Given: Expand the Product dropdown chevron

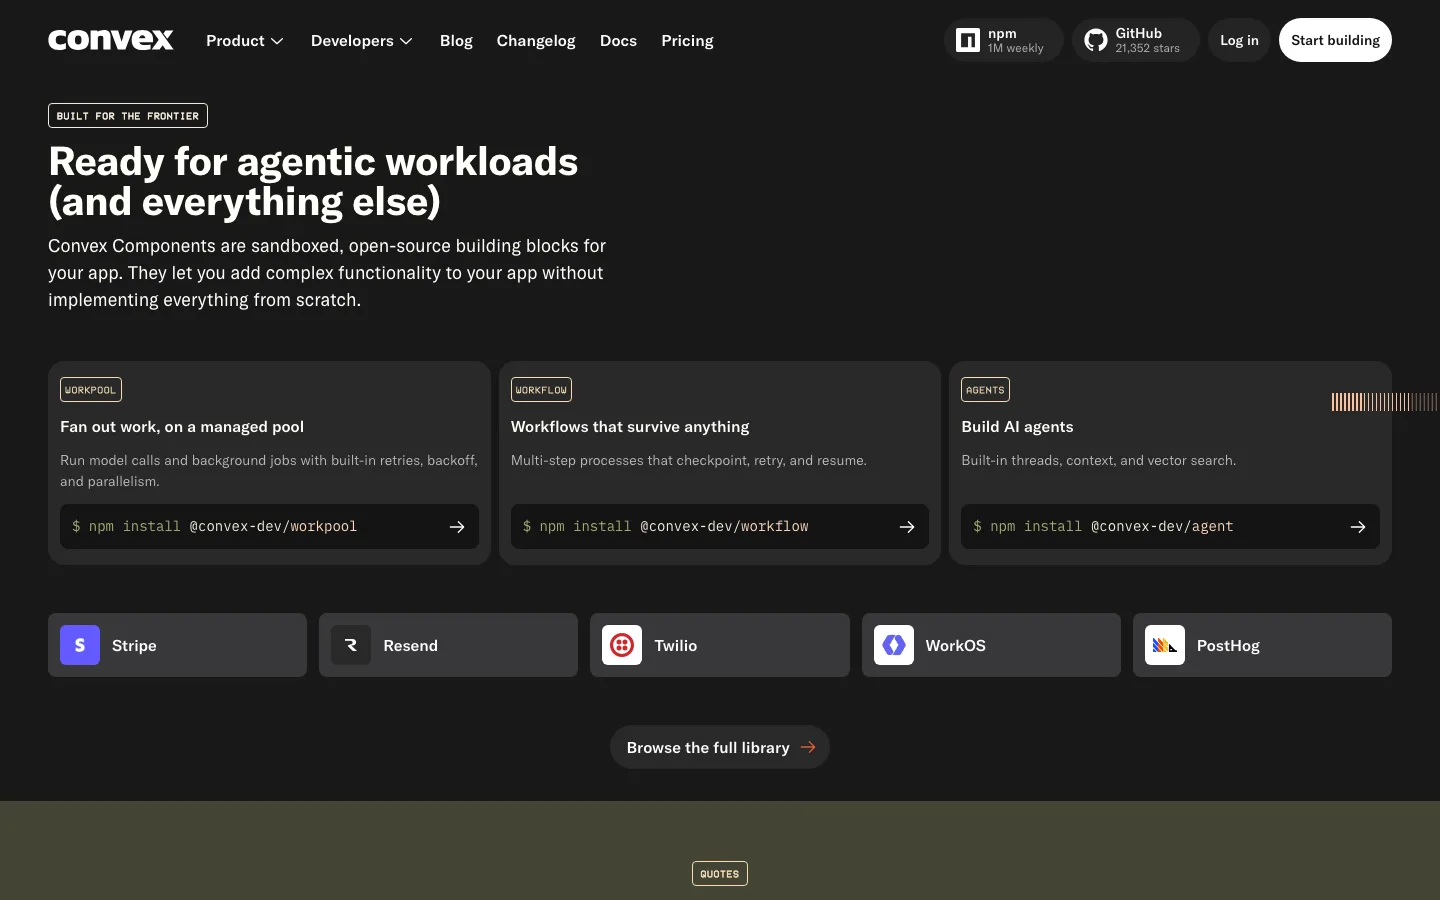Looking at the screenshot, I should (x=277, y=41).
